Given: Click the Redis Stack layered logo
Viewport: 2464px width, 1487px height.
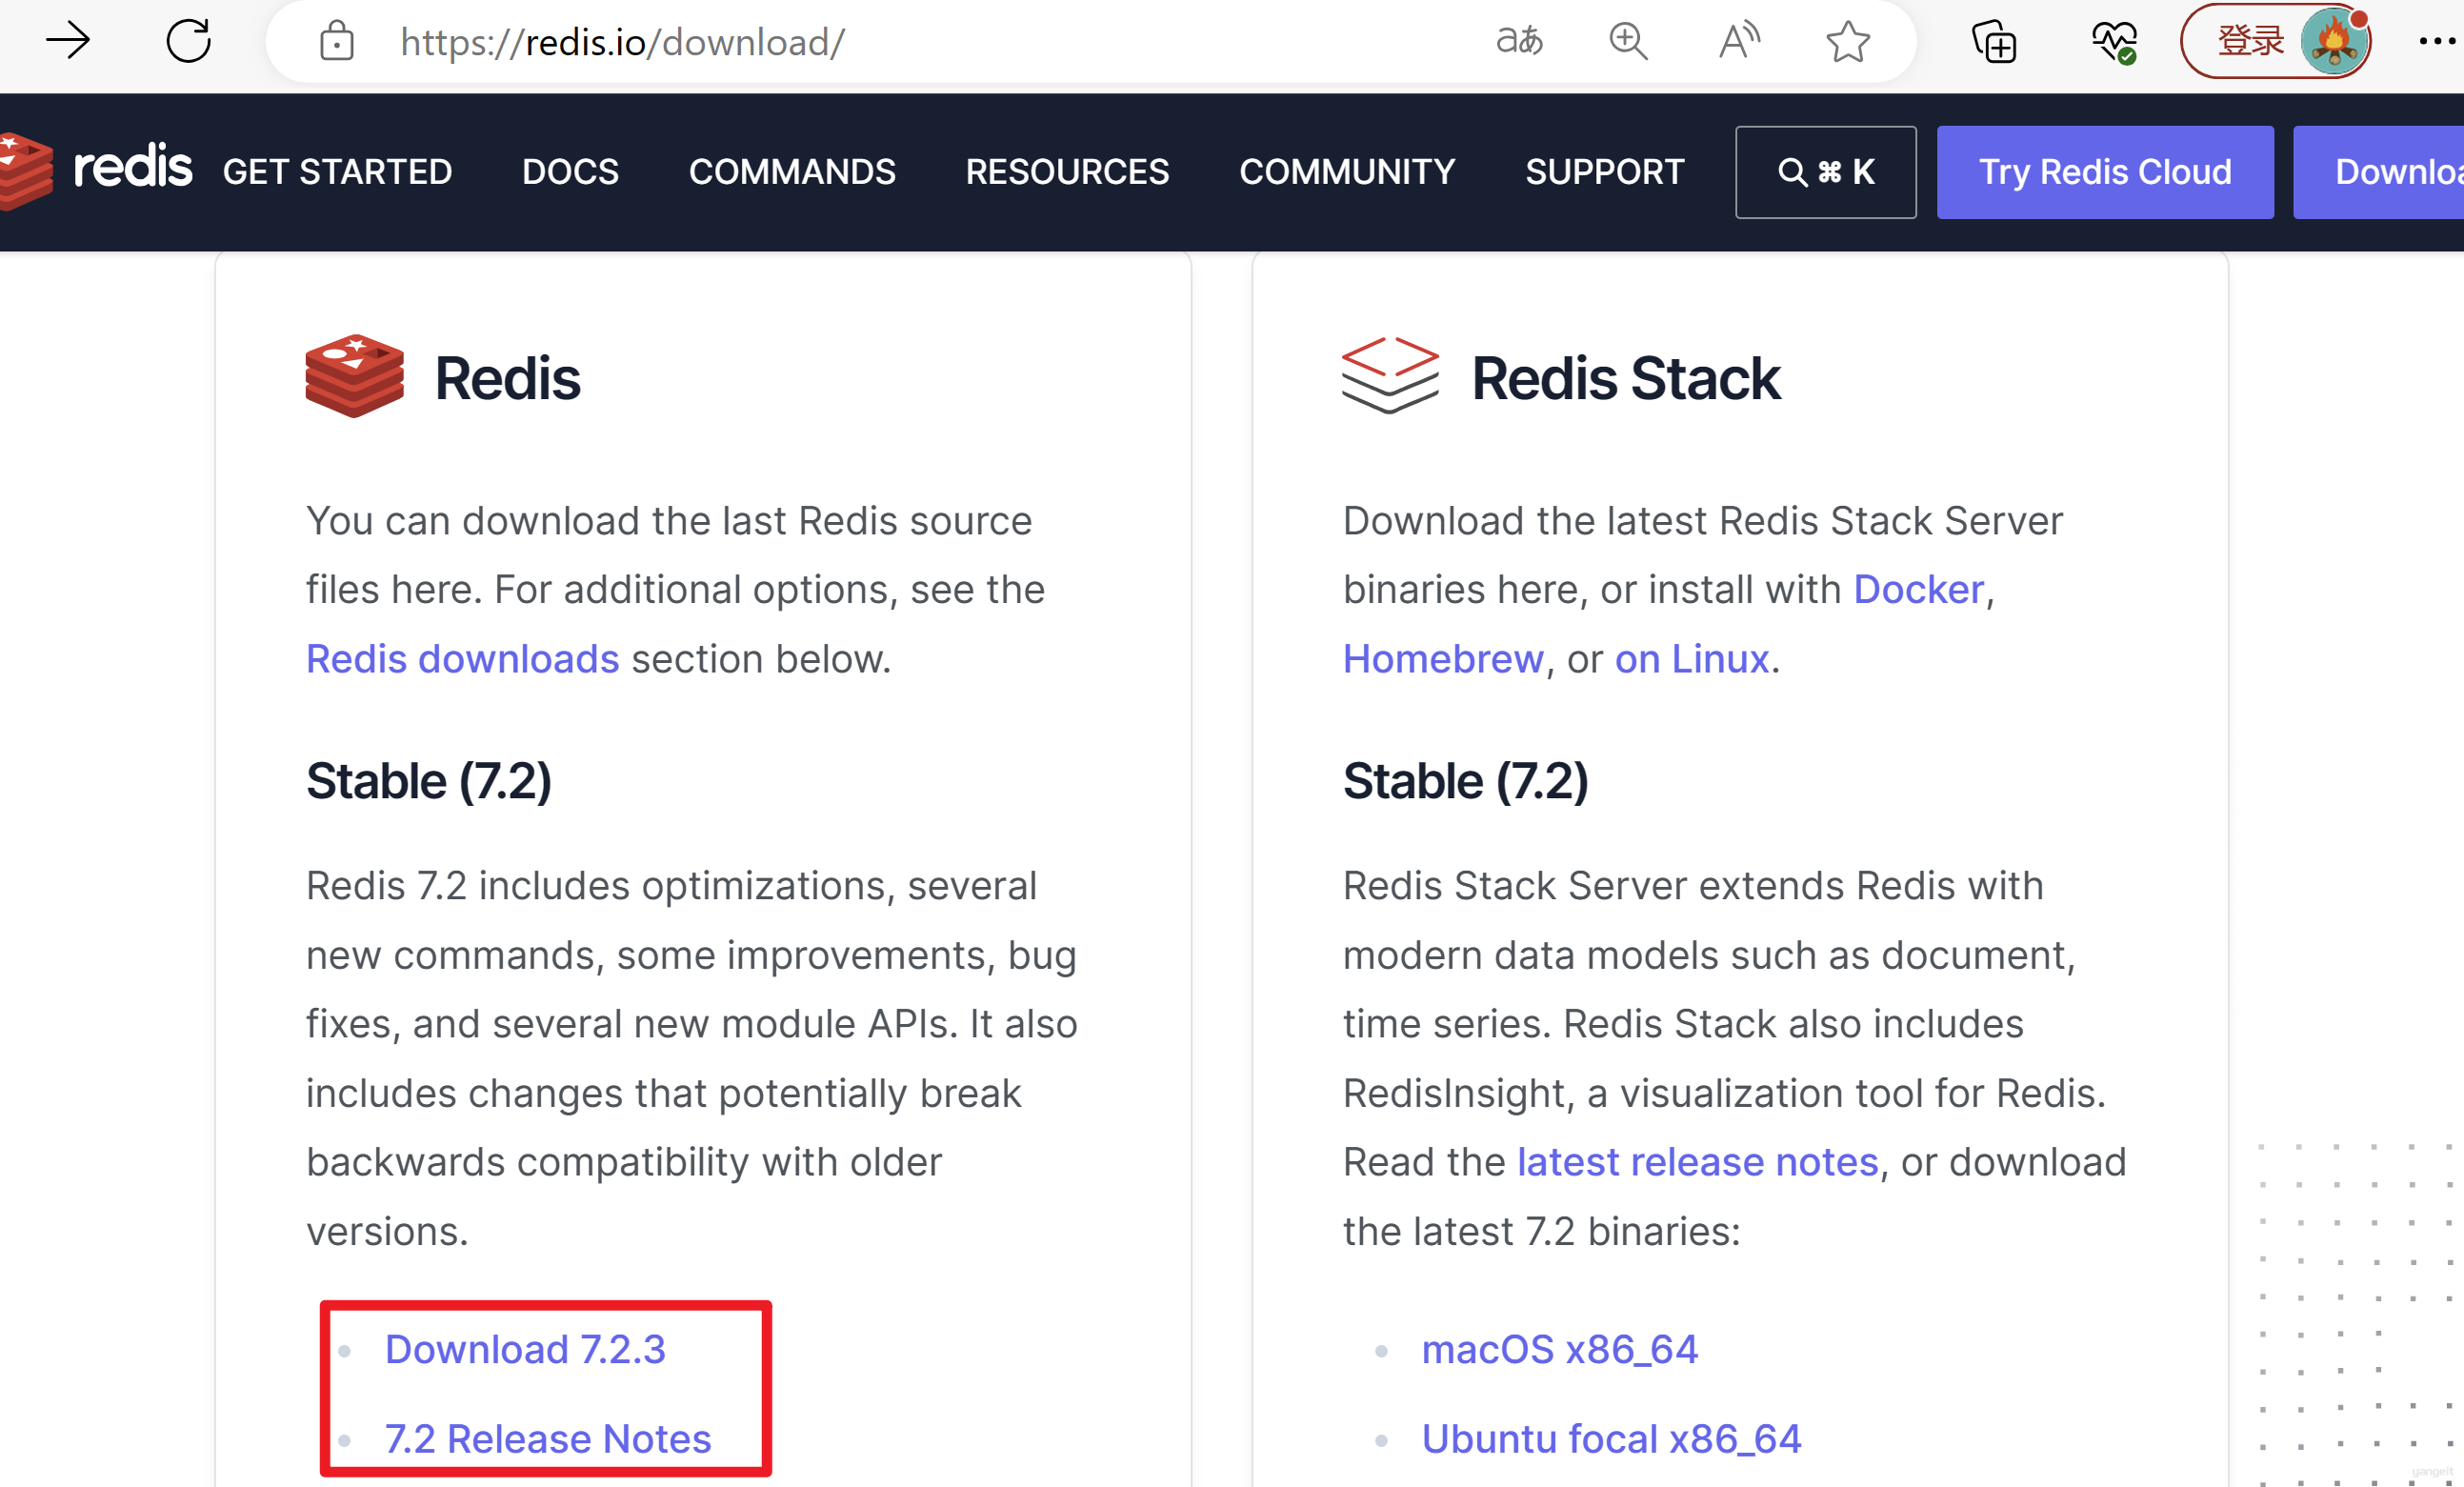Looking at the screenshot, I should pos(1390,375).
